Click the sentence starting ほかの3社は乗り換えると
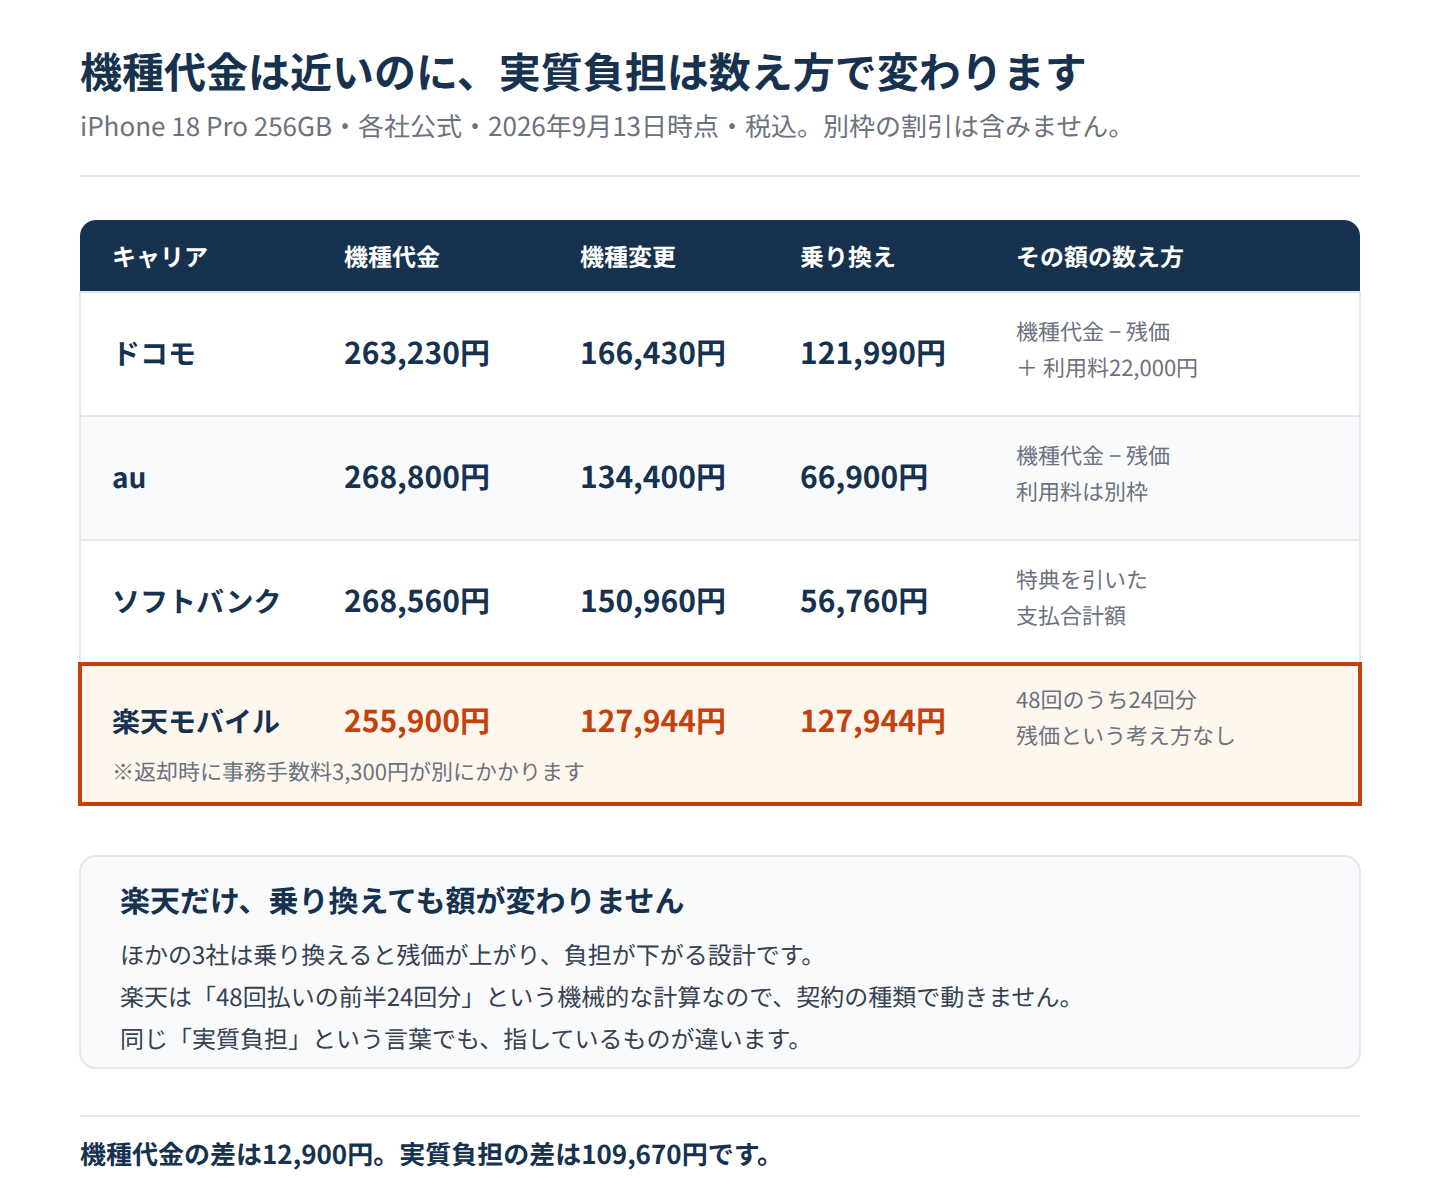 point(468,955)
